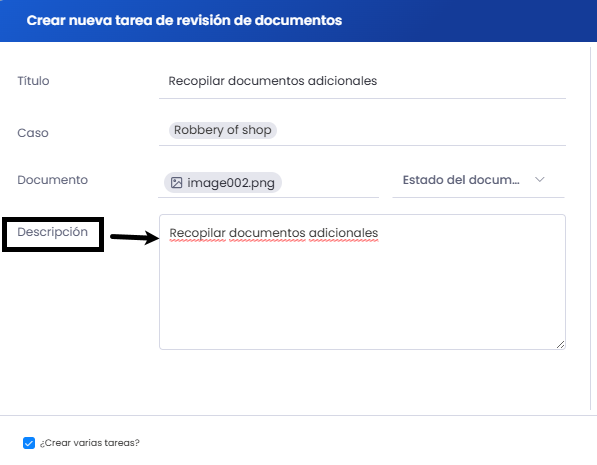
Task: Click the Título input field
Action: [362, 81]
